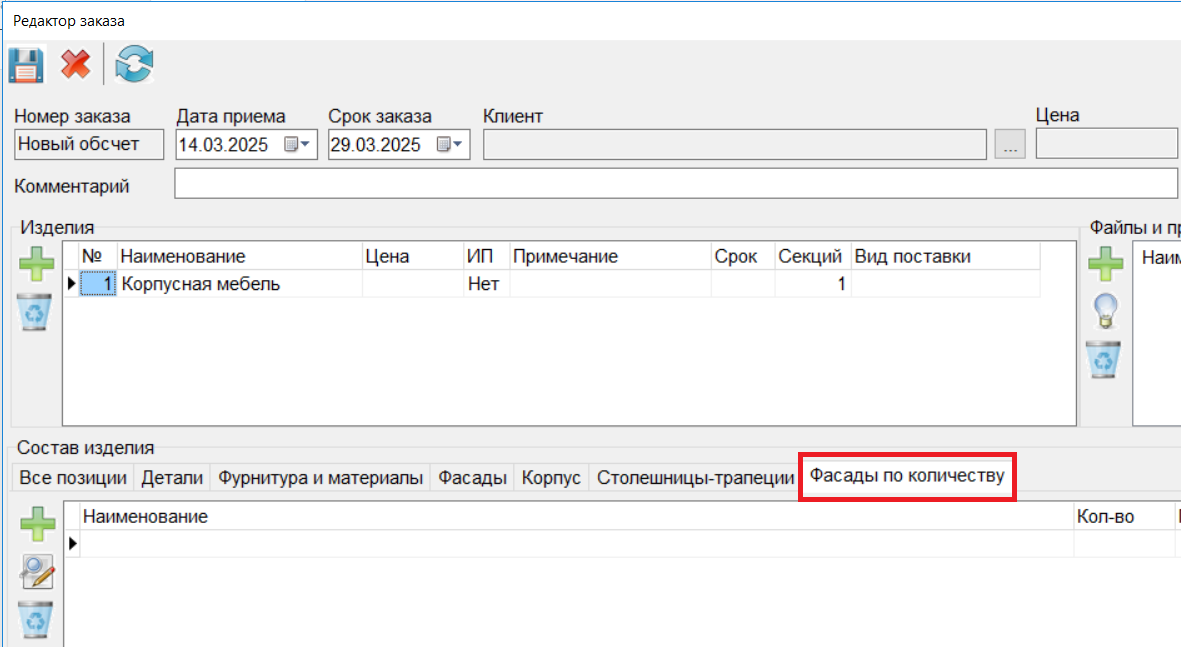Click the light bulb icon in Файлы panel
The height and width of the screenshot is (647, 1181).
(1105, 312)
